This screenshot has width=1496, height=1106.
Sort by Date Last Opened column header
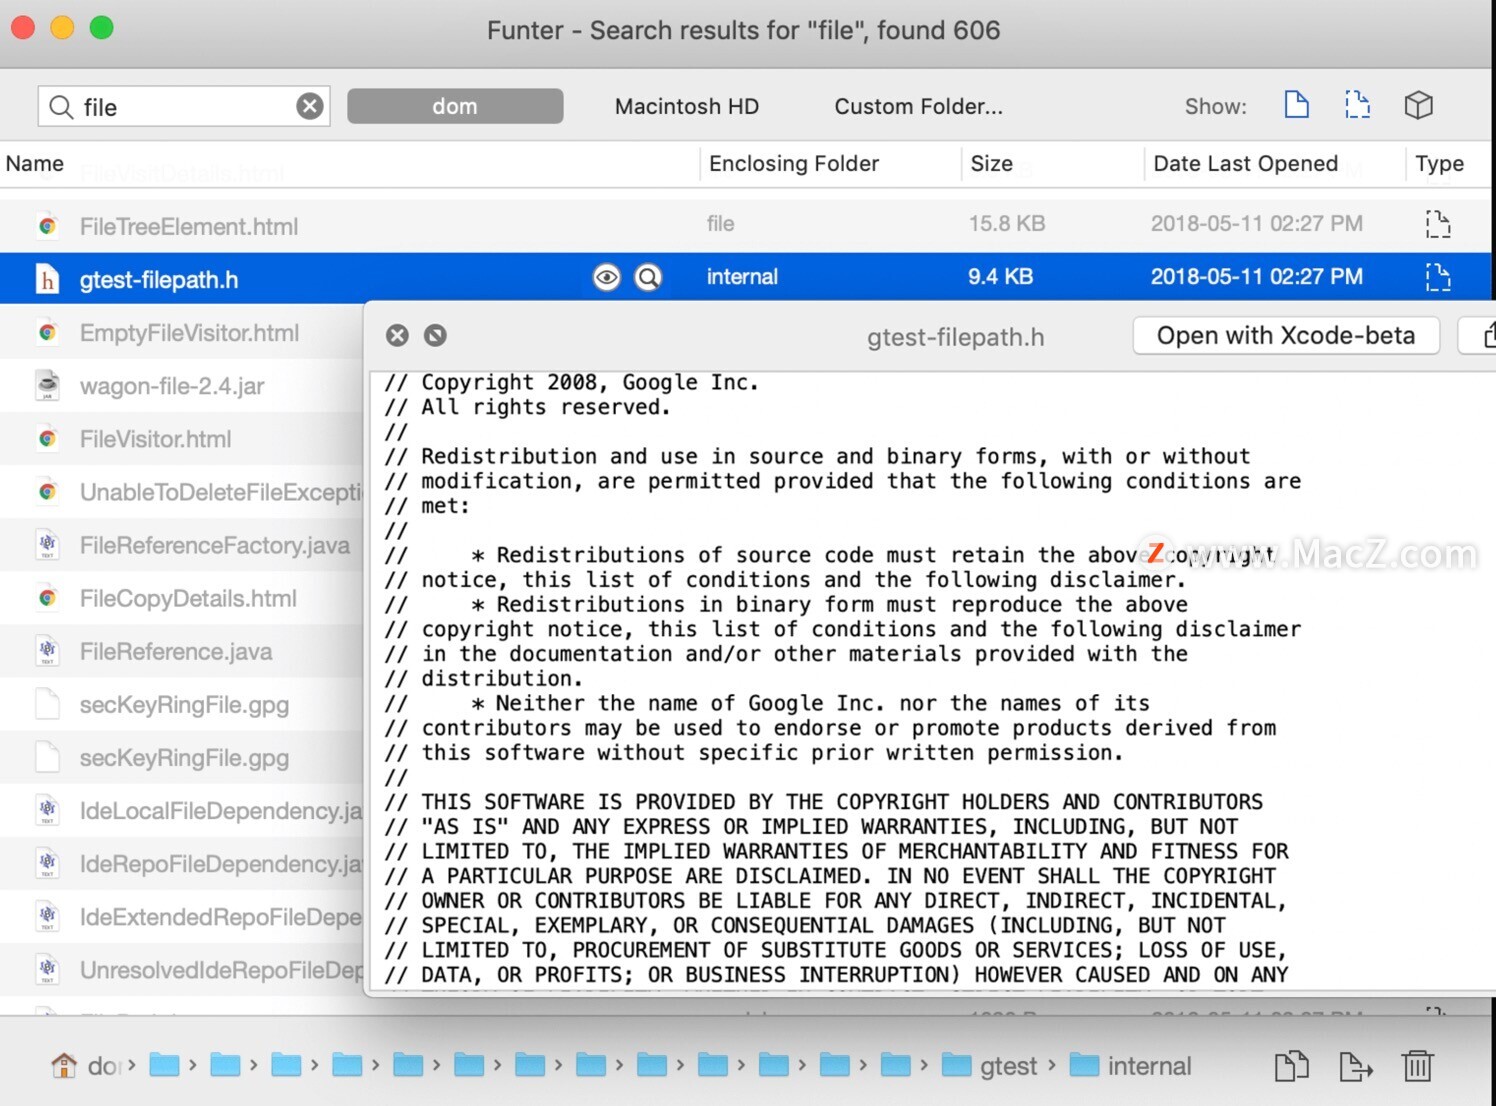[1245, 164]
